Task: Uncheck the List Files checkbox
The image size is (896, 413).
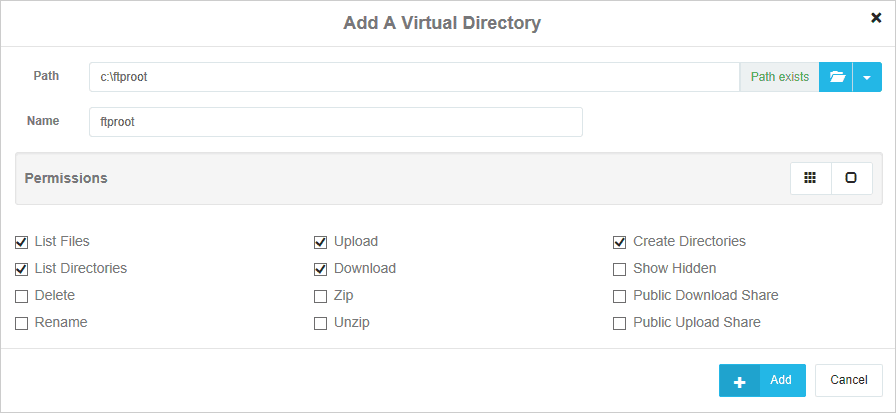Action: [x=22, y=242]
